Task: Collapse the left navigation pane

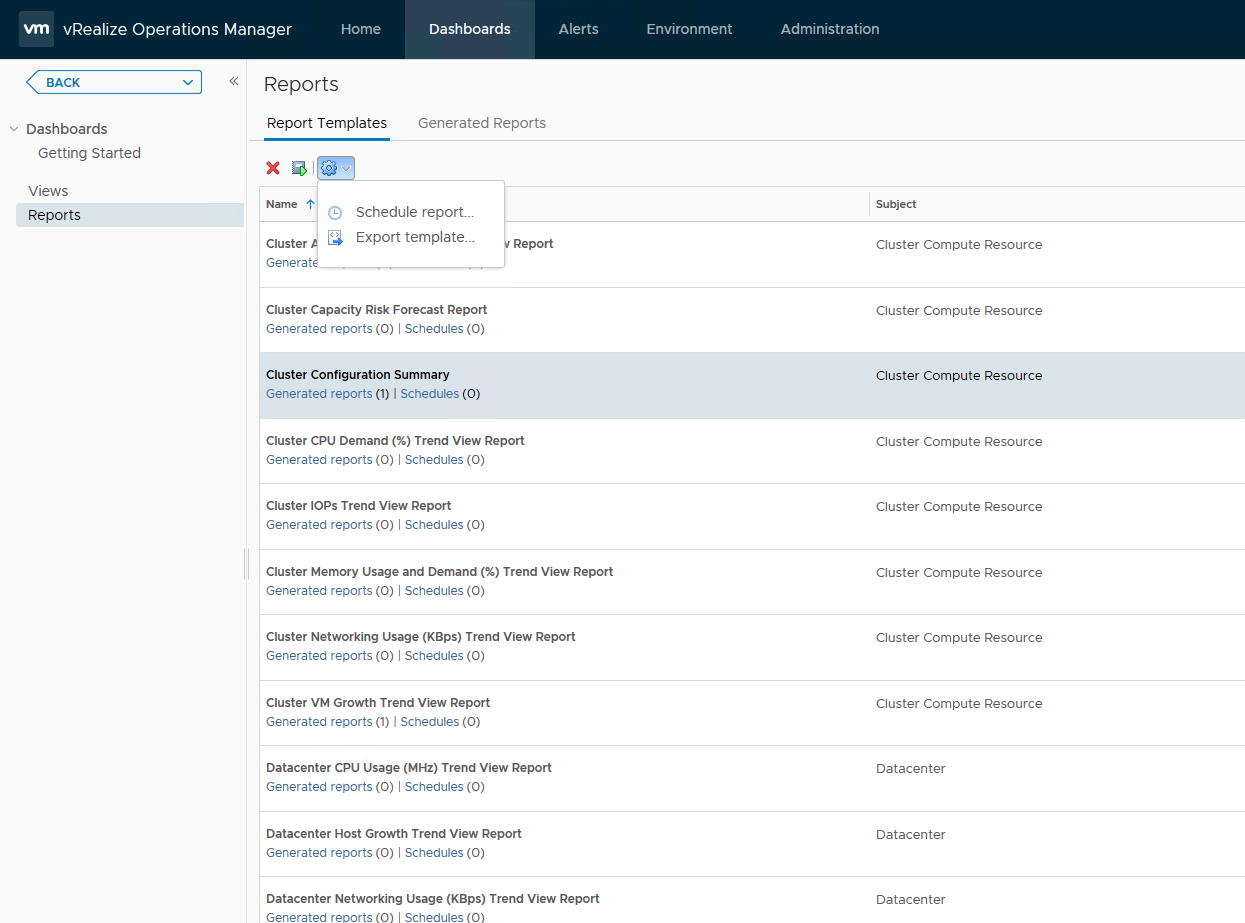Action: pos(233,82)
